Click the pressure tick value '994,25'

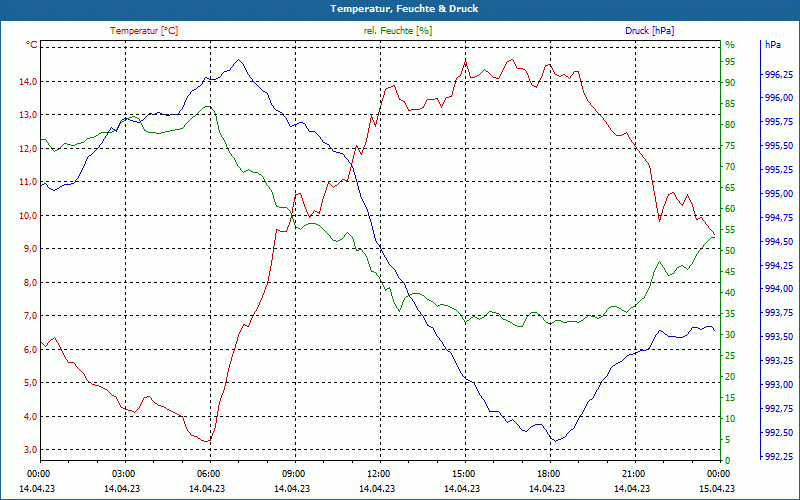coord(779,265)
